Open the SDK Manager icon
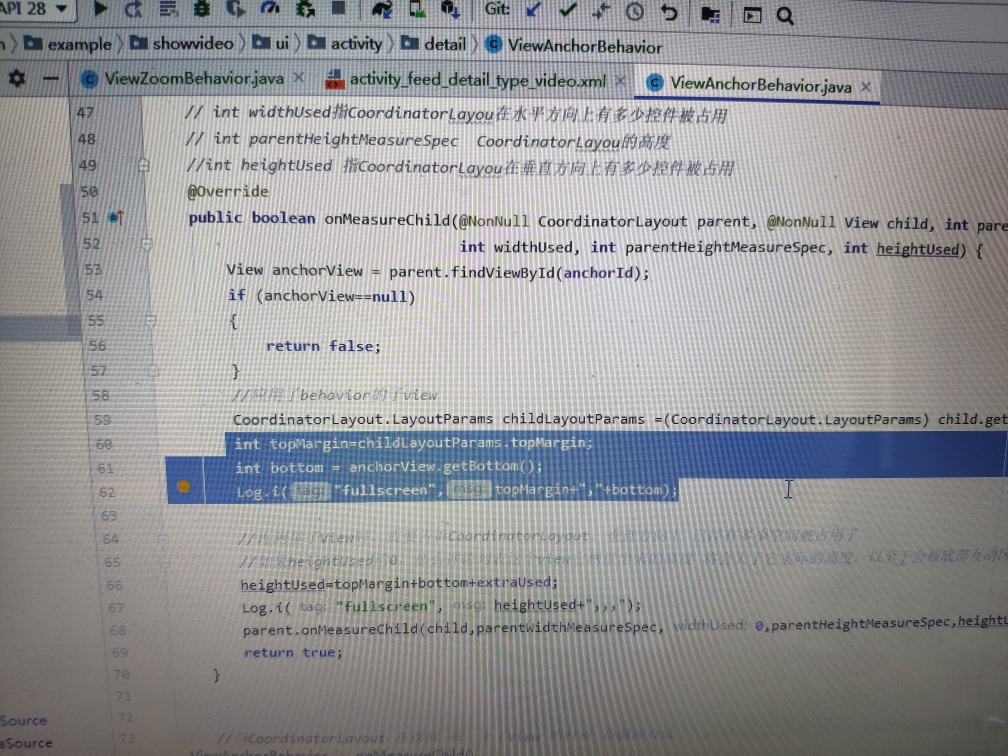Screen dimensions: 1008x756 [x=449, y=10]
